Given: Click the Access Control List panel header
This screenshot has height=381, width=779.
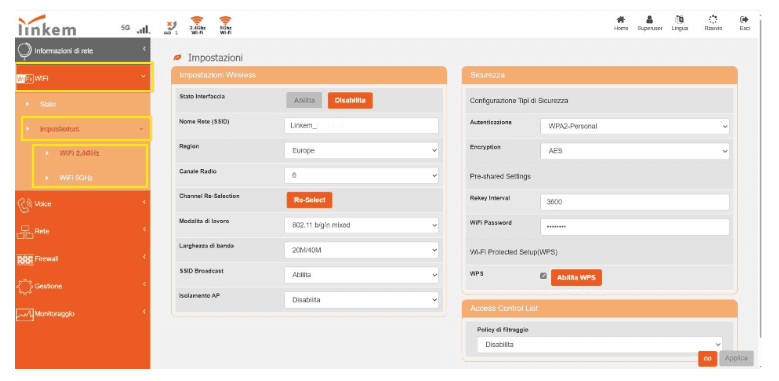Looking at the screenshot, I should coord(600,308).
